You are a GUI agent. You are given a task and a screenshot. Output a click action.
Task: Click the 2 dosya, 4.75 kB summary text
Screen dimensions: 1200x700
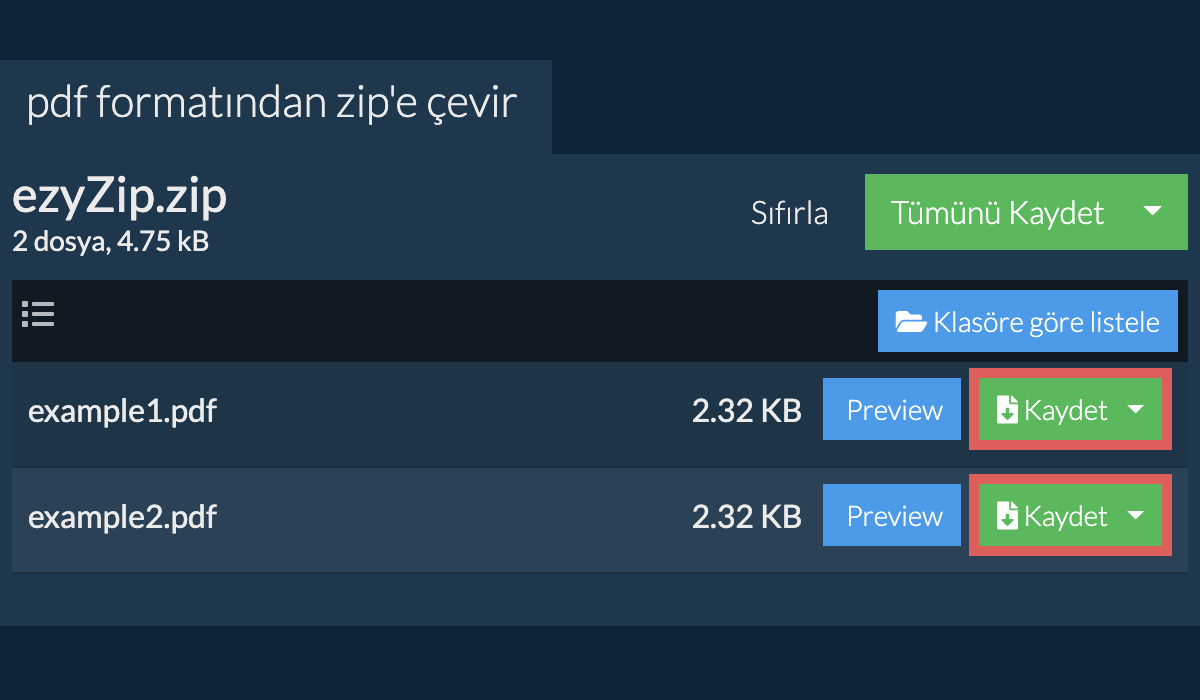click(110, 240)
